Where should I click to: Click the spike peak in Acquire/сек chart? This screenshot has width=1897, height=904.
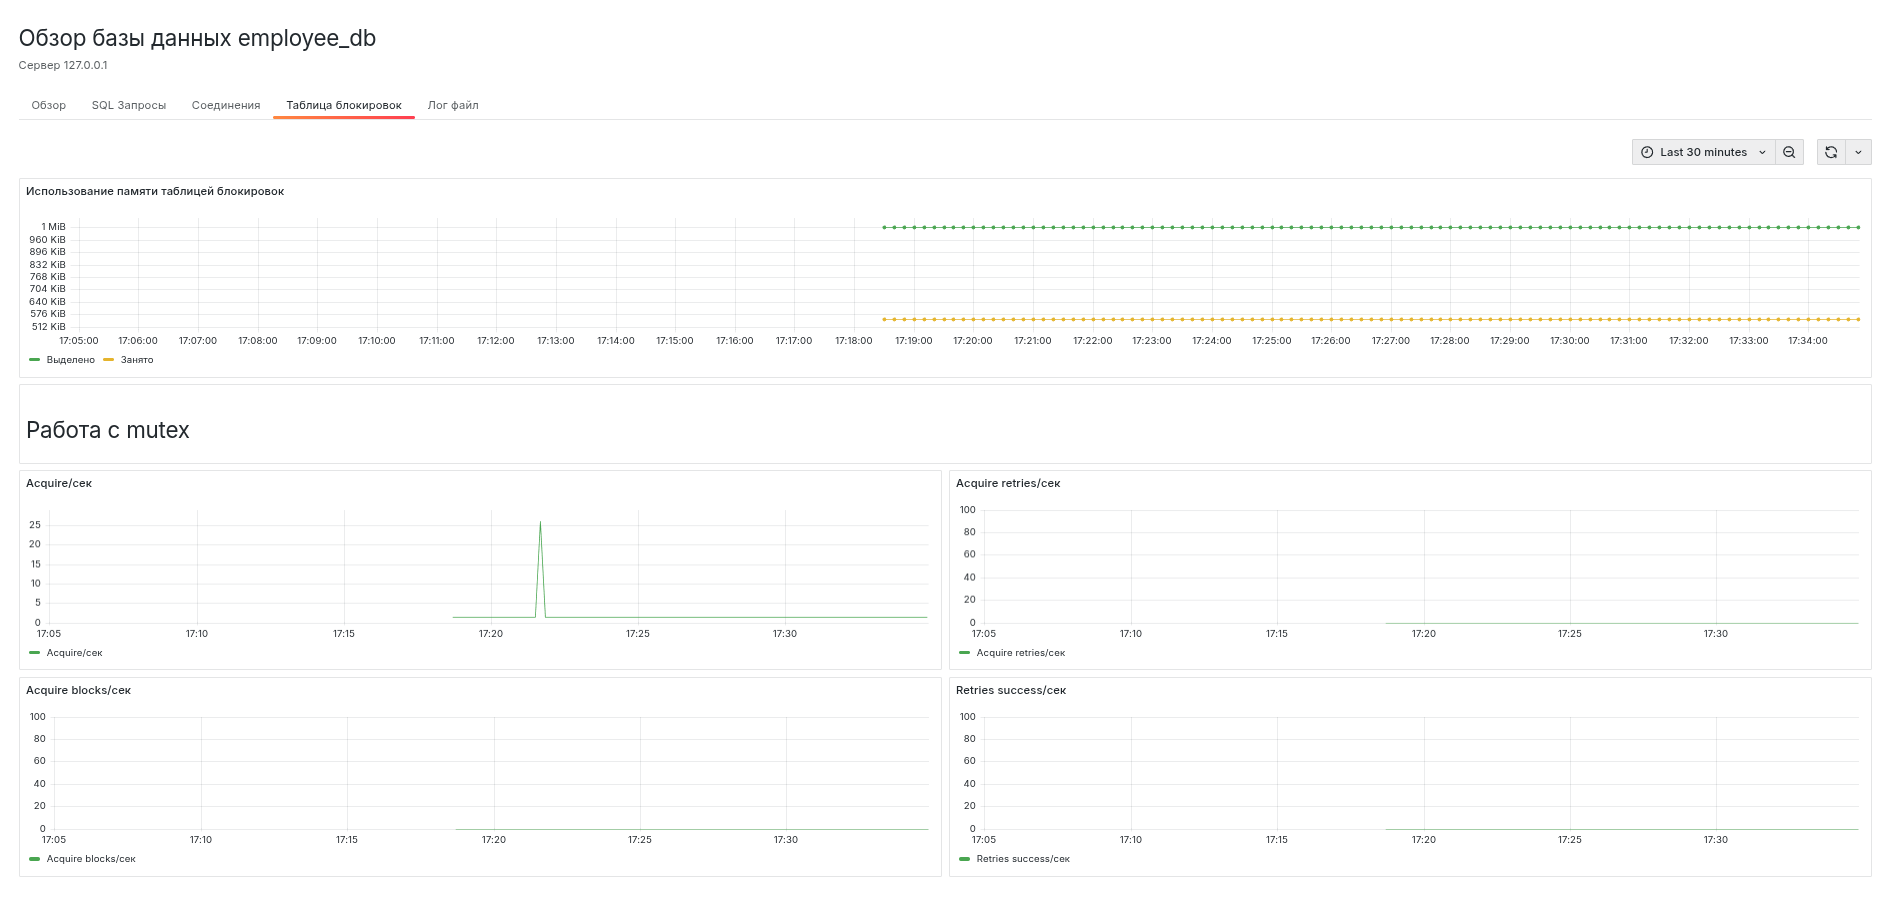540,522
